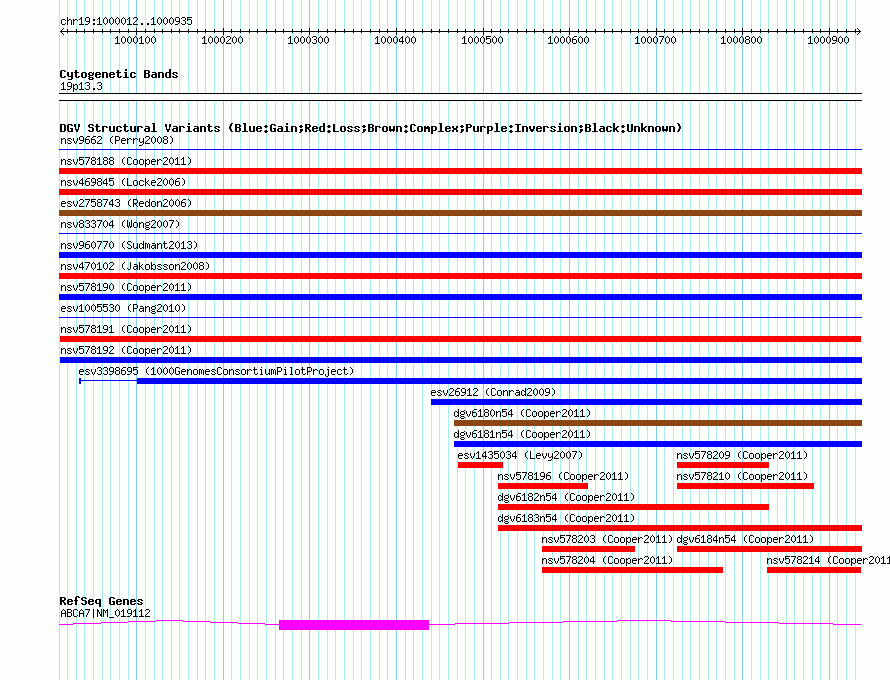Select nsv578196 (Cooper2011) label
The width and height of the screenshot is (890, 680).
(564, 476)
